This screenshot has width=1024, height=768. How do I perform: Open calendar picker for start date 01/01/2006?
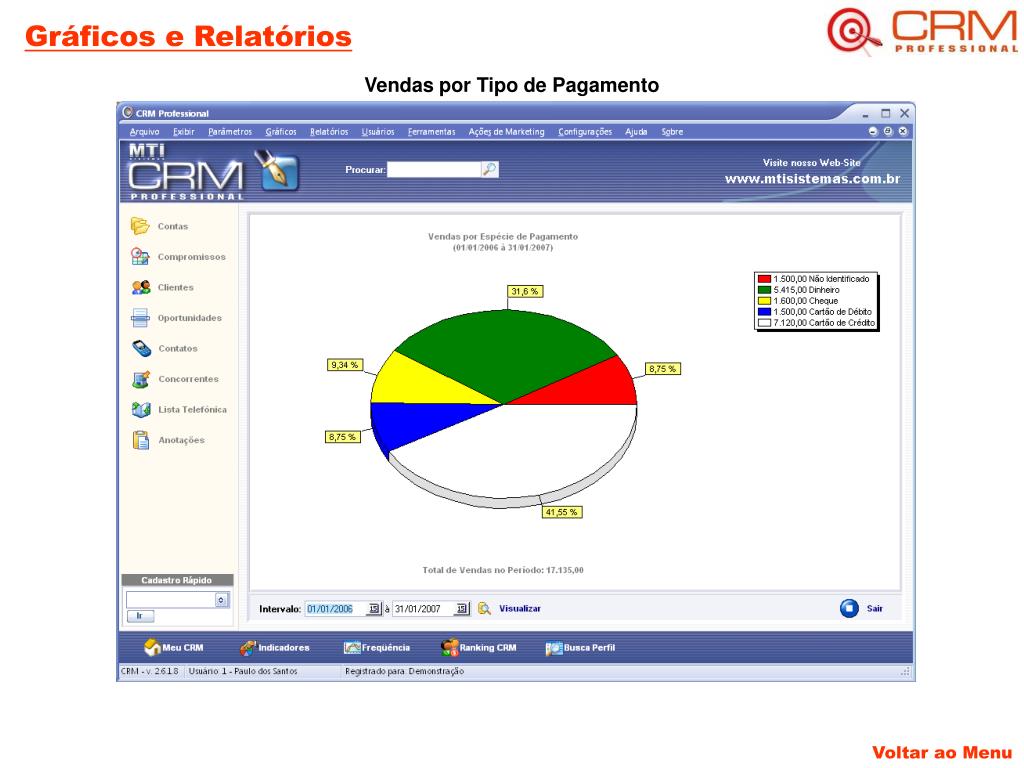pyautogui.click(x=374, y=609)
